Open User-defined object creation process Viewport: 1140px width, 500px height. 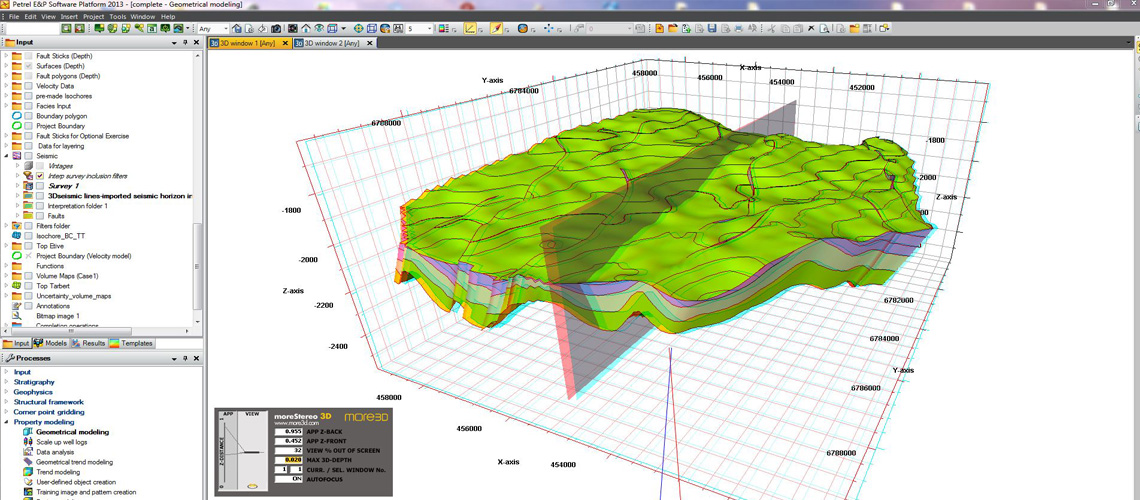point(76,482)
